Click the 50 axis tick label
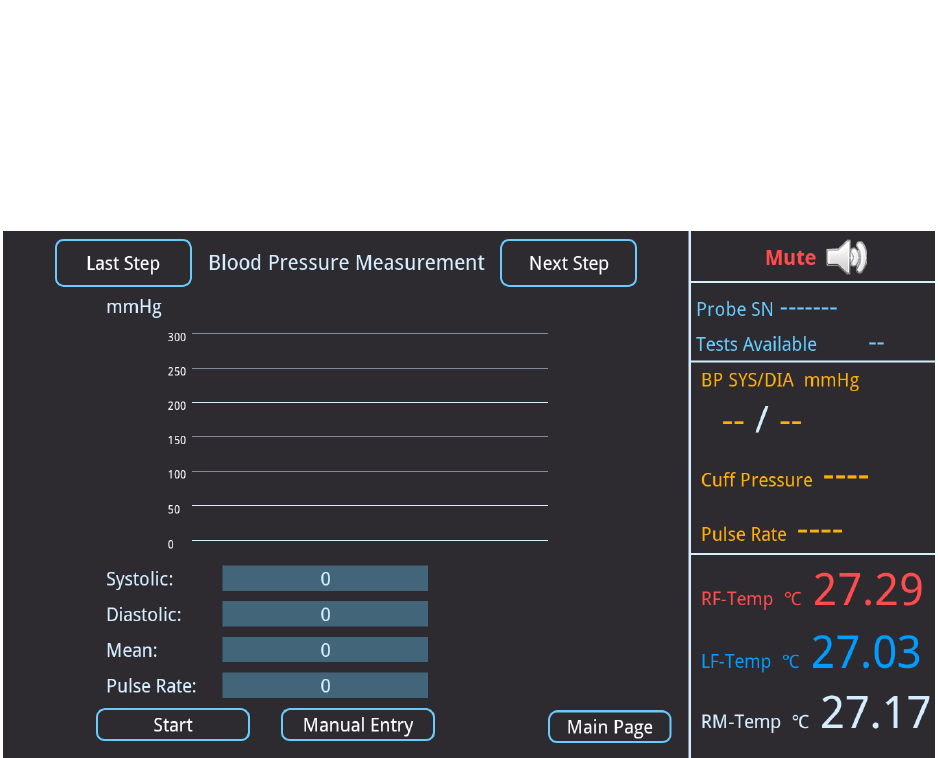The width and height of the screenshot is (938, 758). click(173, 510)
